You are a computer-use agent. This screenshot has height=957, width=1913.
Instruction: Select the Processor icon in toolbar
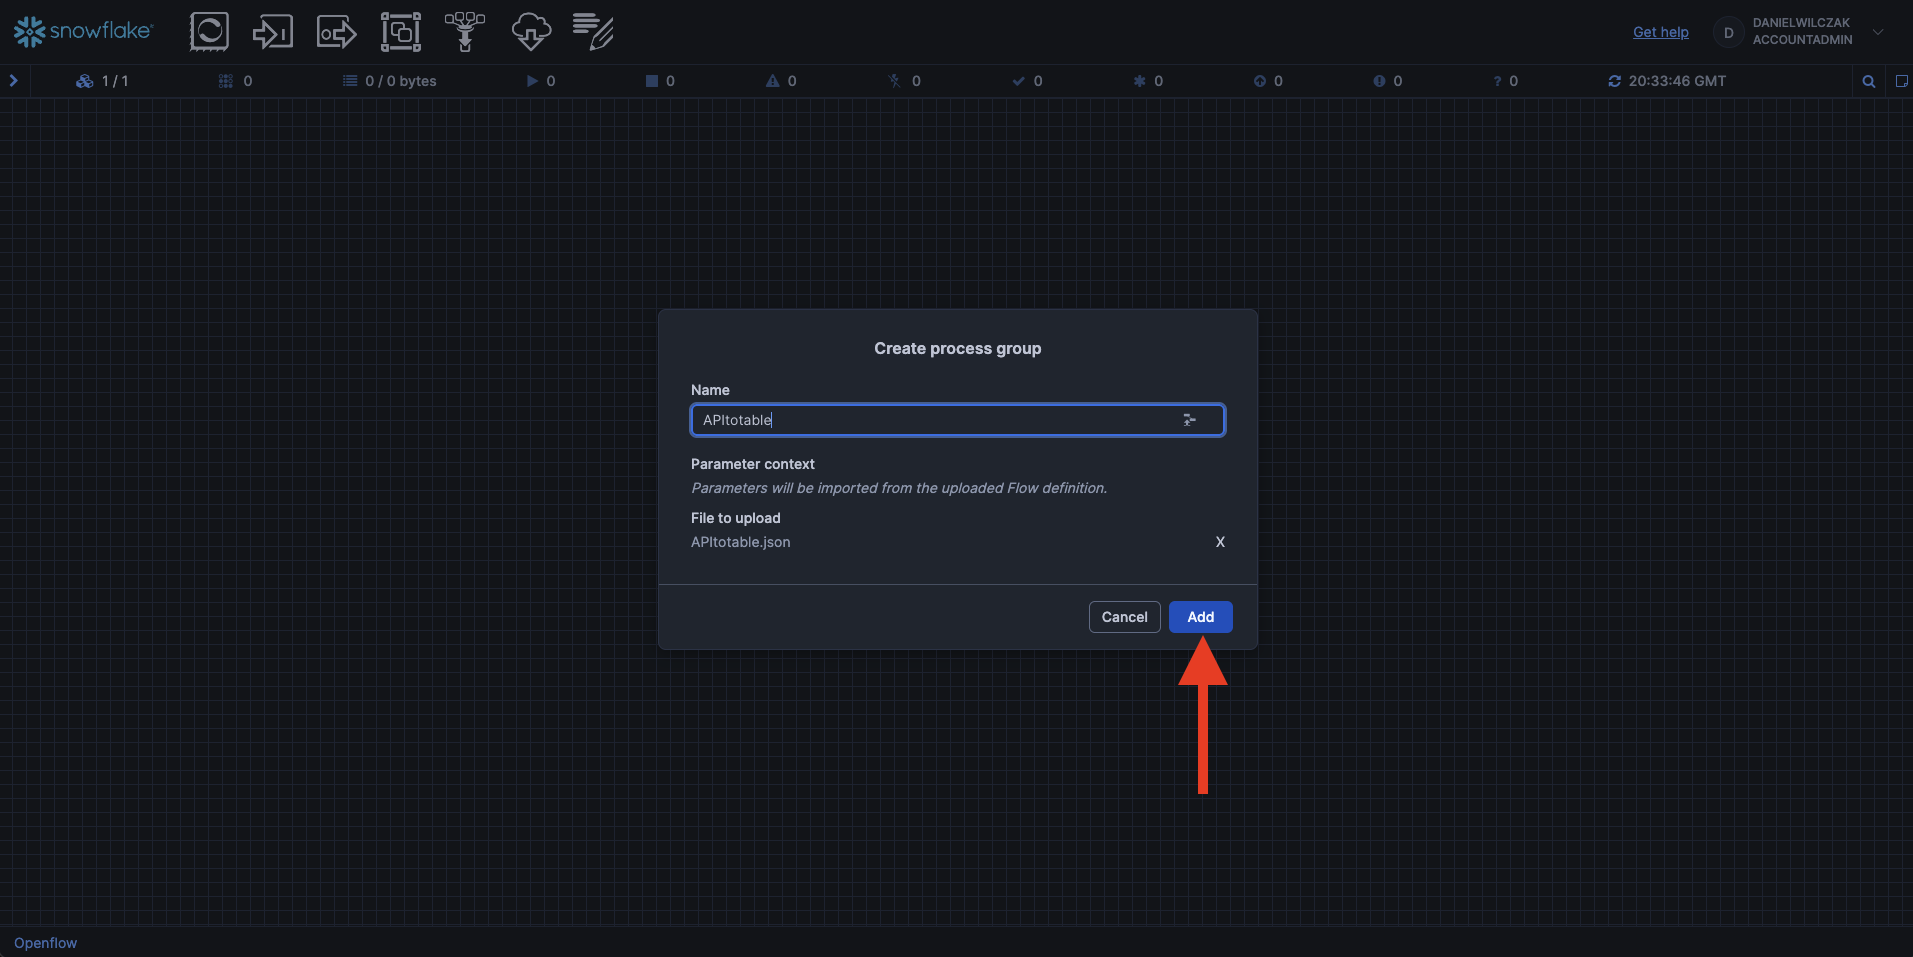[209, 32]
